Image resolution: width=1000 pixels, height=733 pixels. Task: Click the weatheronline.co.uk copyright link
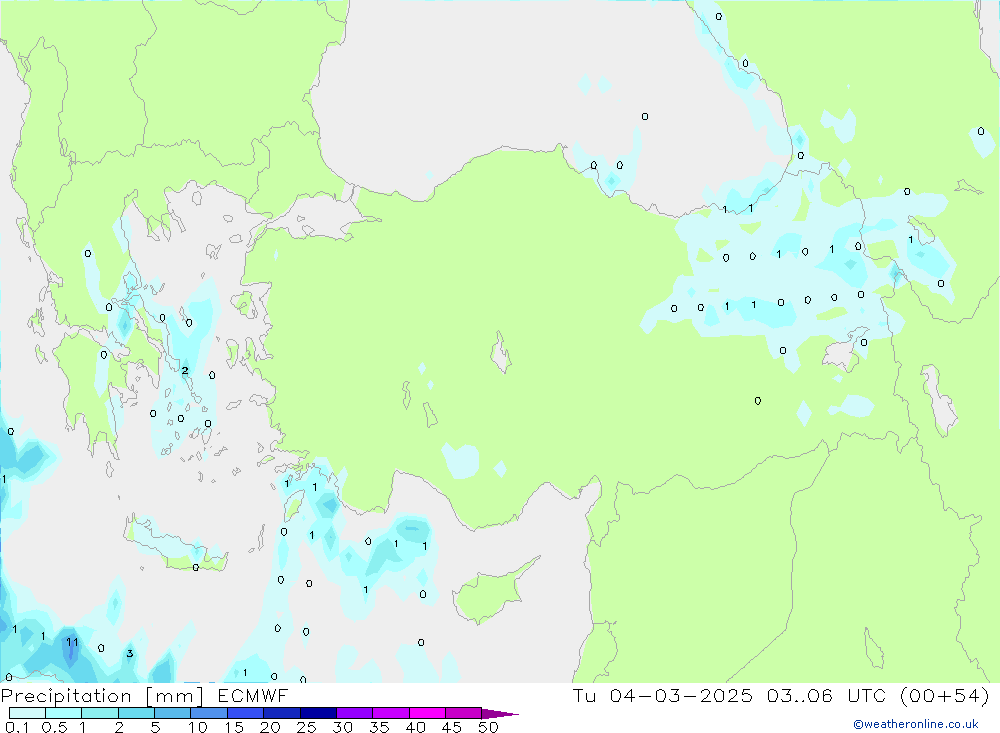click(x=915, y=724)
